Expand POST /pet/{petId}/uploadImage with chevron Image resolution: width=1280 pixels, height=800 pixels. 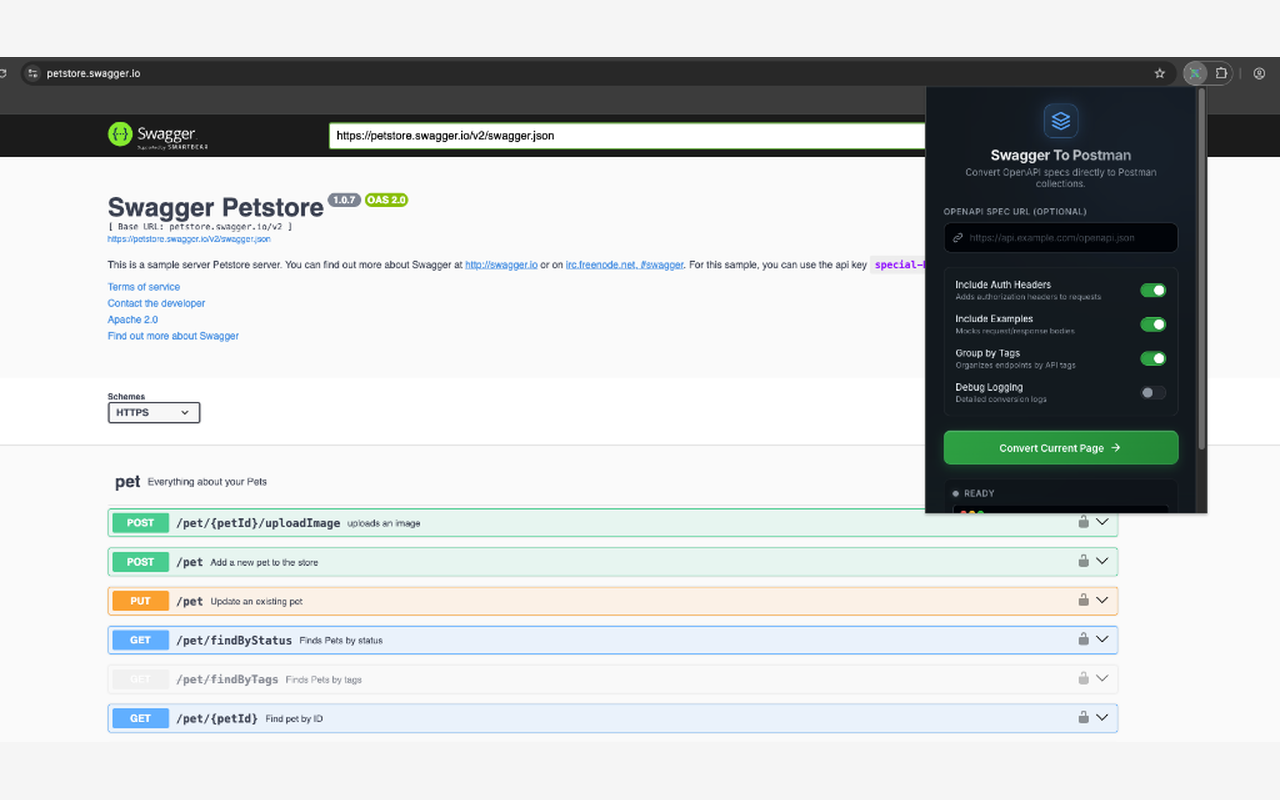(x=1102, y=522)
